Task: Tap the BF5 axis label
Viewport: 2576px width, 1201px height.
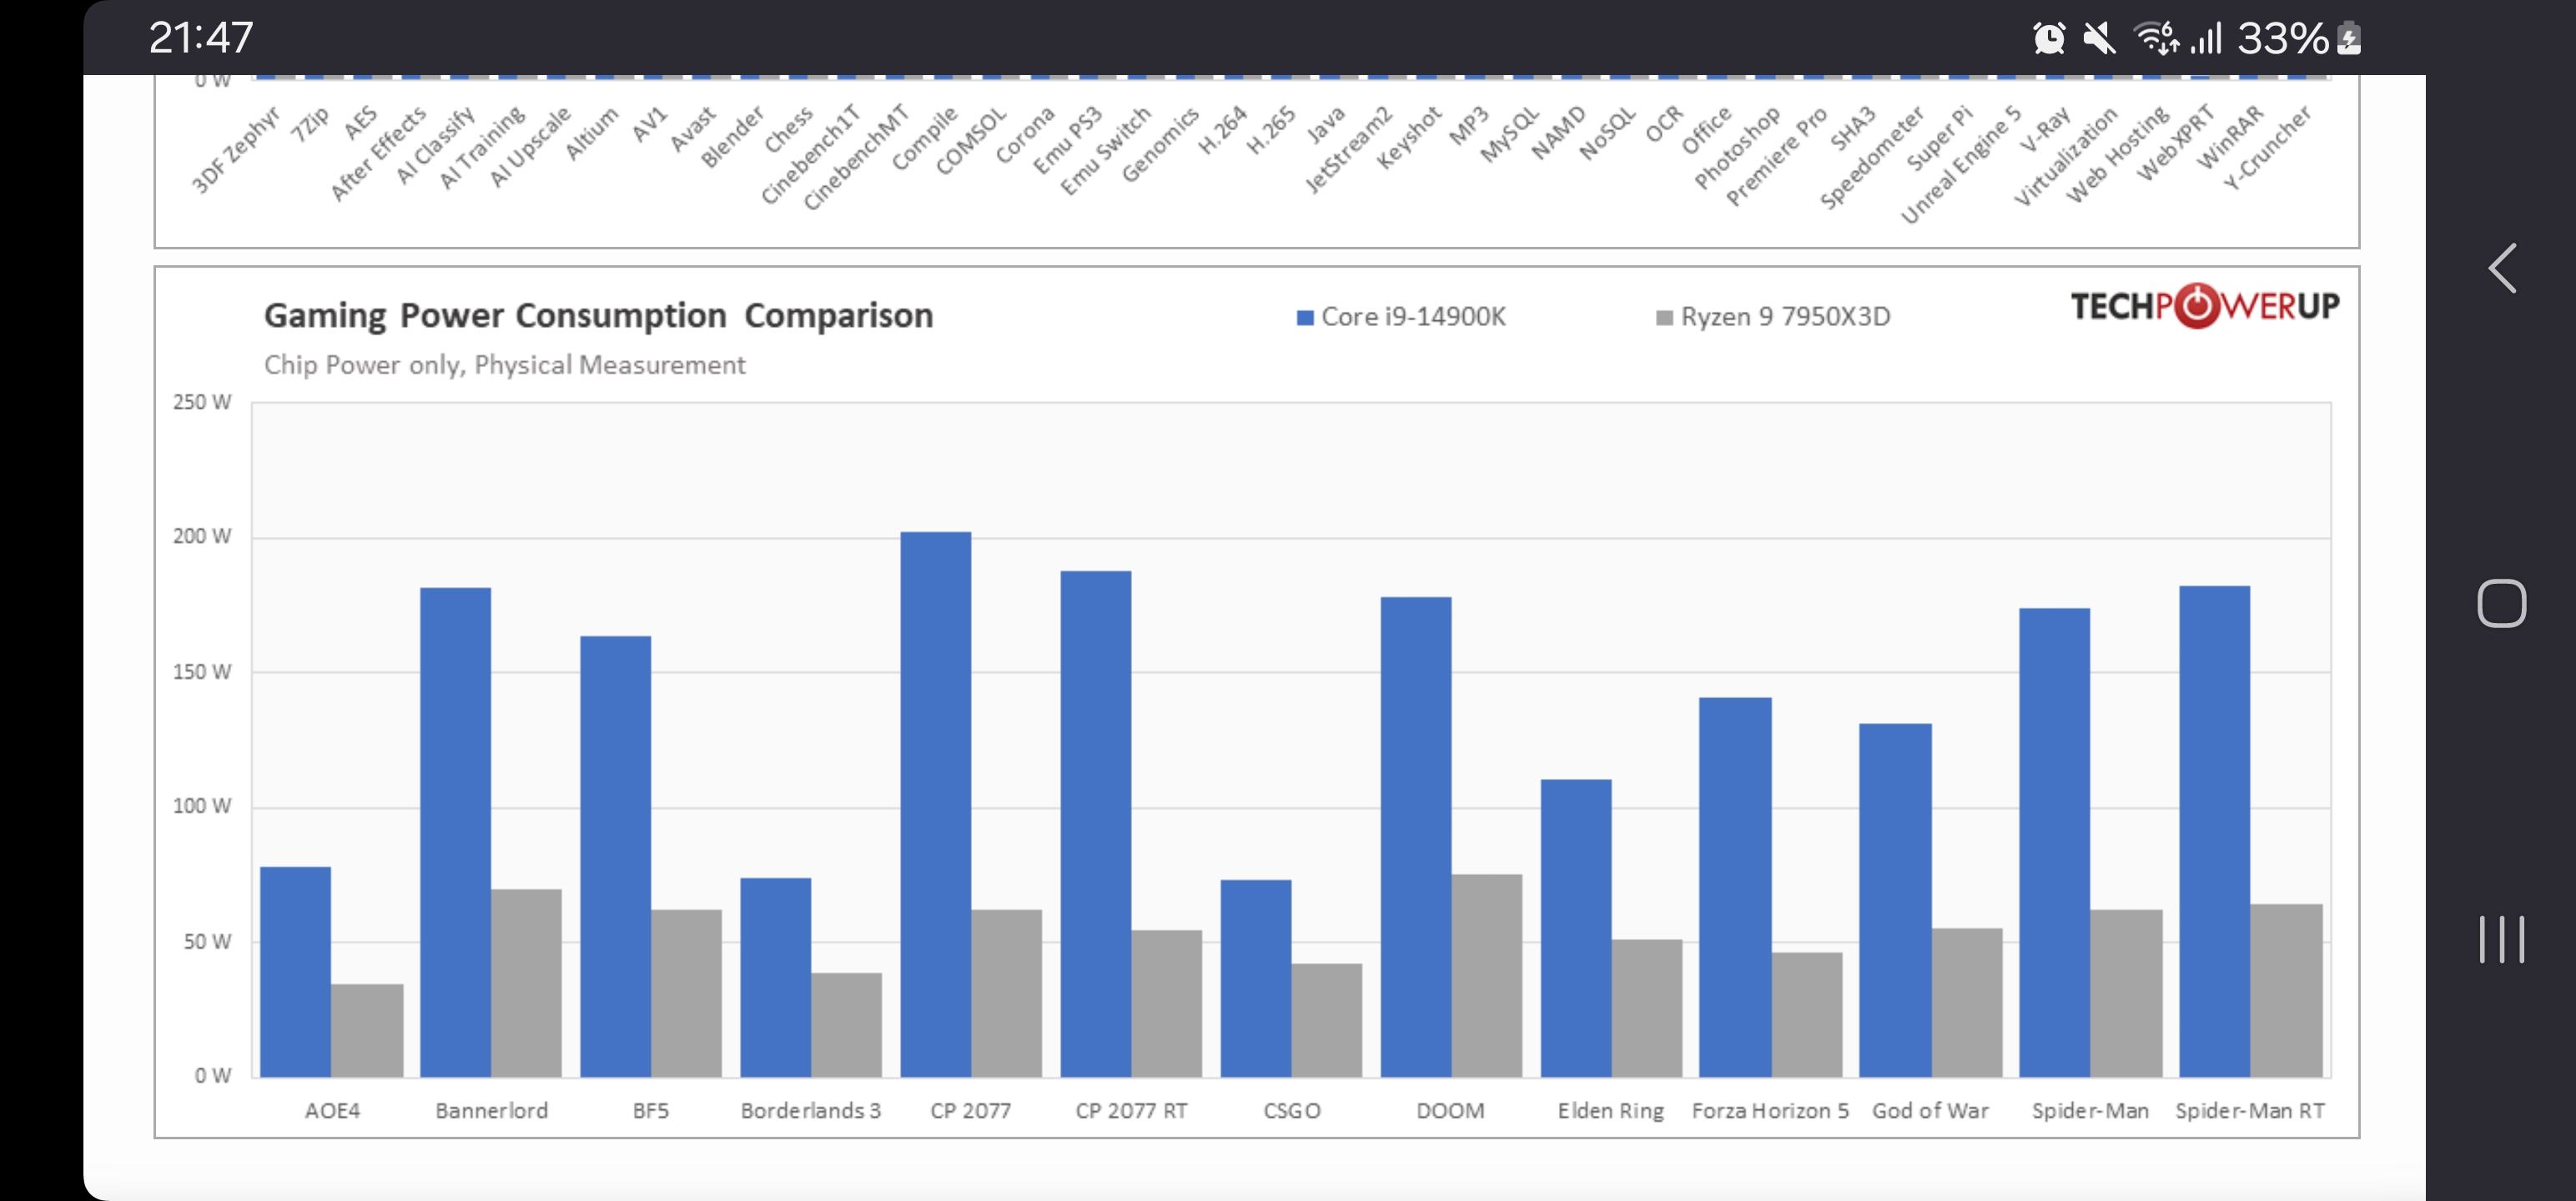Action: point(650,1111)
